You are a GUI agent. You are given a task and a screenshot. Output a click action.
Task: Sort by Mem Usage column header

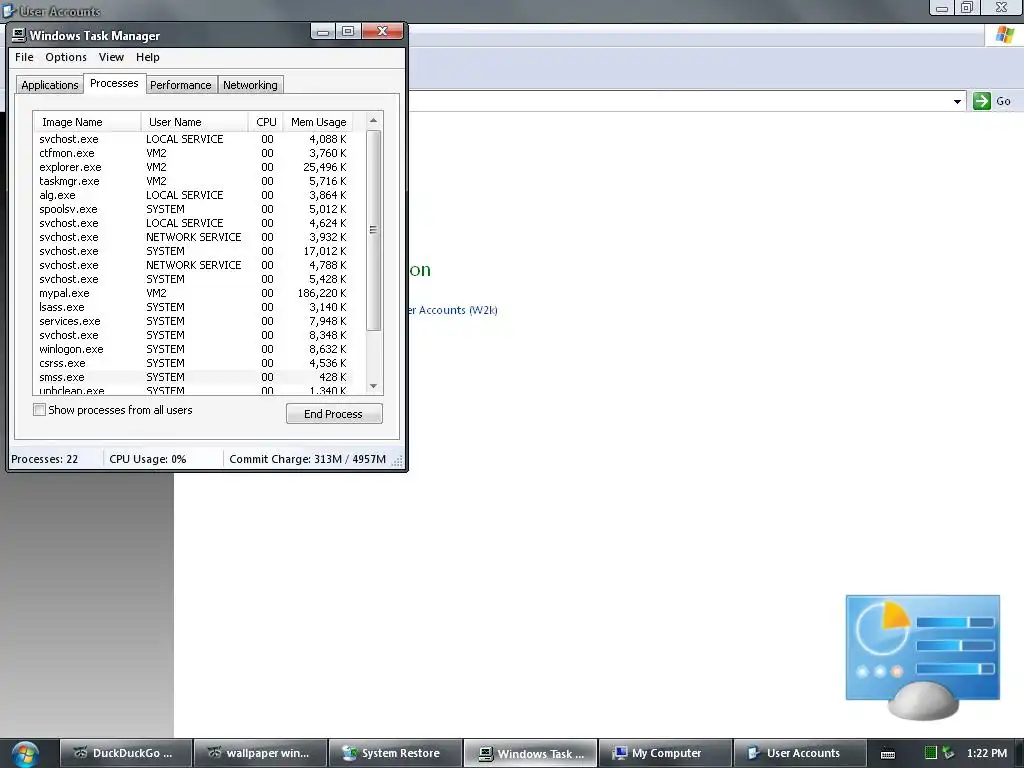tap(319, 122)
